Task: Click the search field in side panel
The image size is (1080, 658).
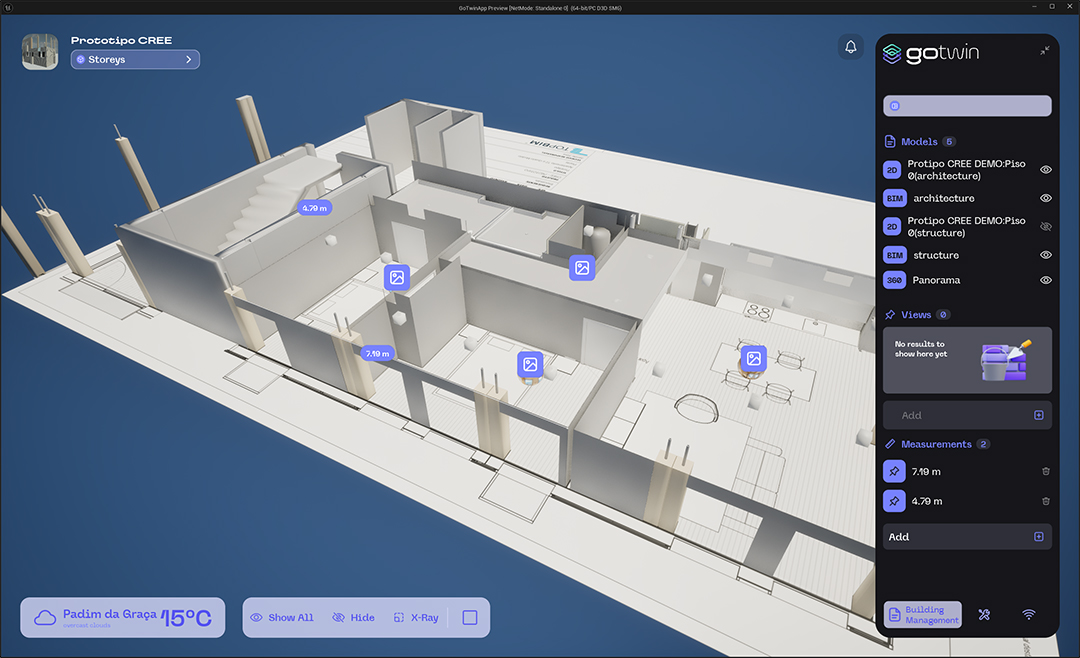Action: (x=967, y=106)
